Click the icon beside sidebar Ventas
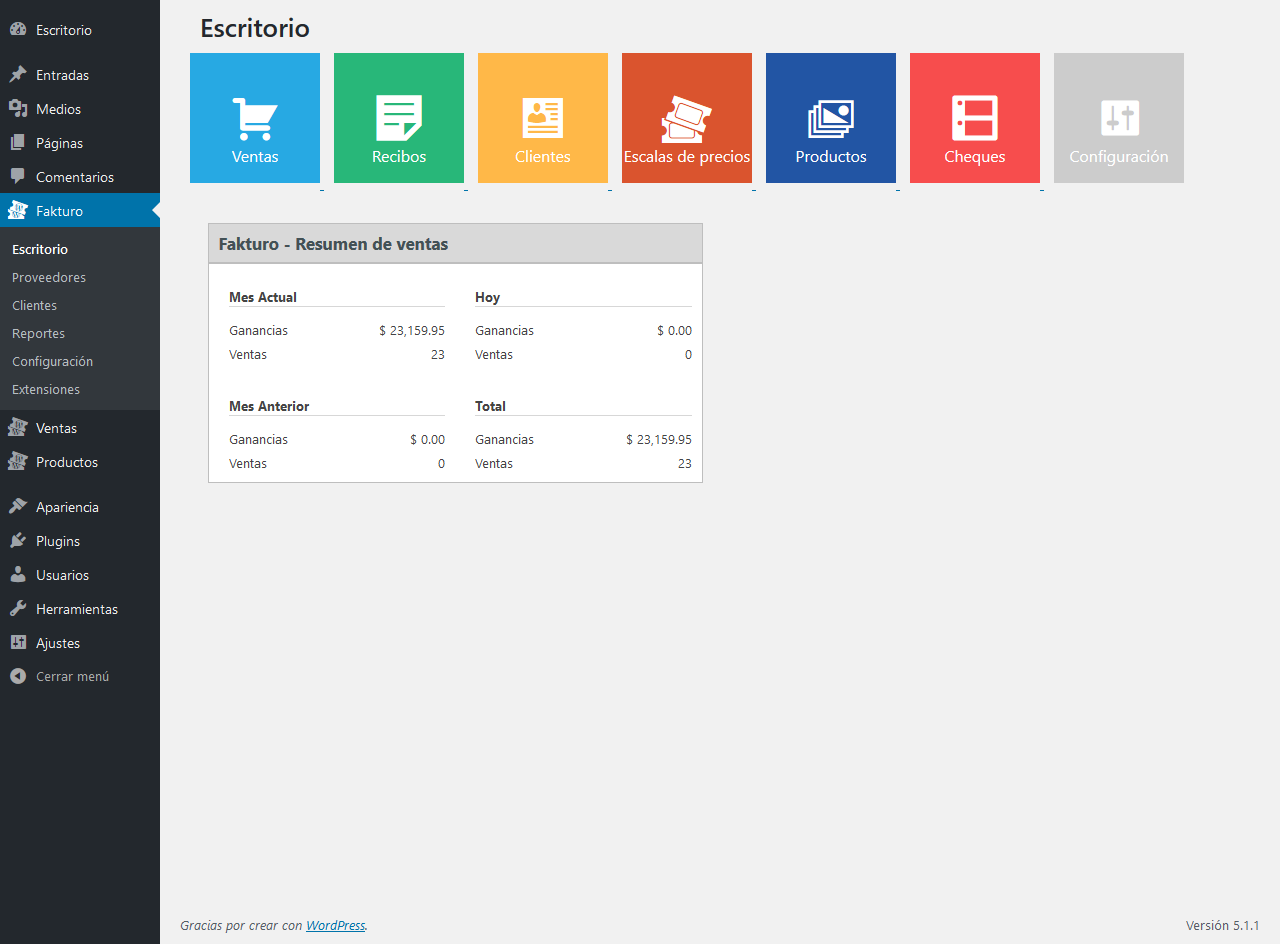This screenshot has height=944, width=1280. pyautogui.click(x=18, y=428)
